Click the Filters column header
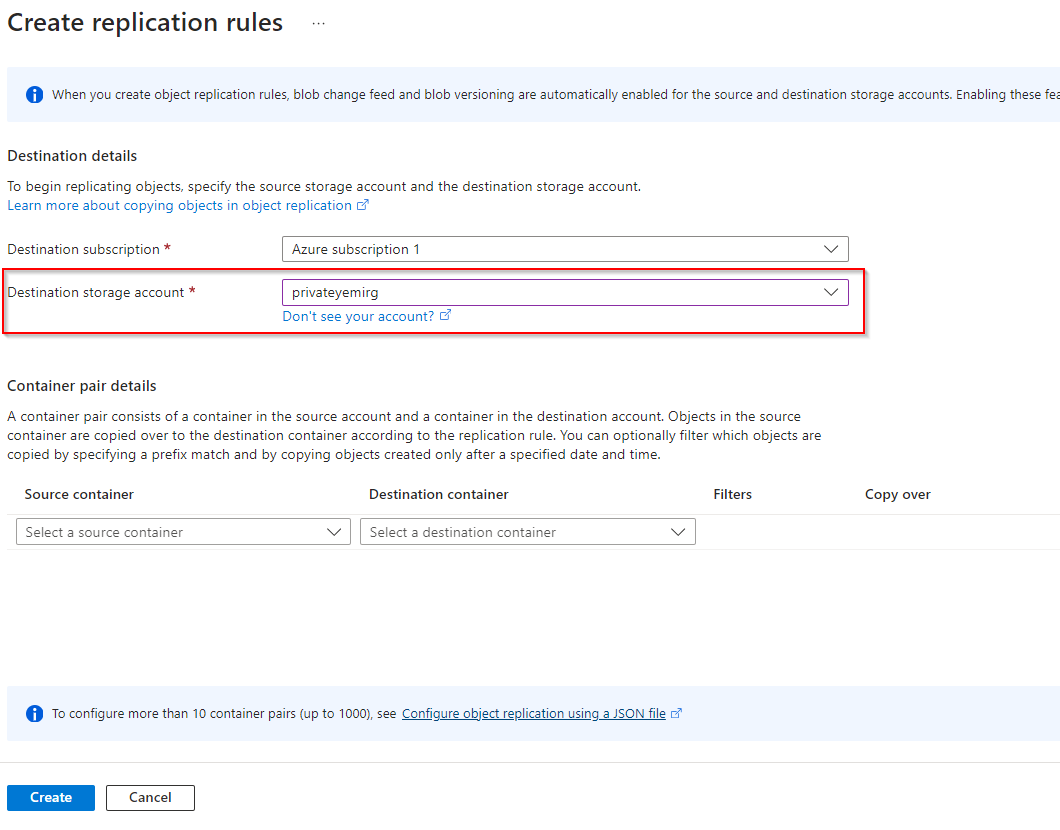The width and height of the screenshot is (1060, 830). point(732,494)
